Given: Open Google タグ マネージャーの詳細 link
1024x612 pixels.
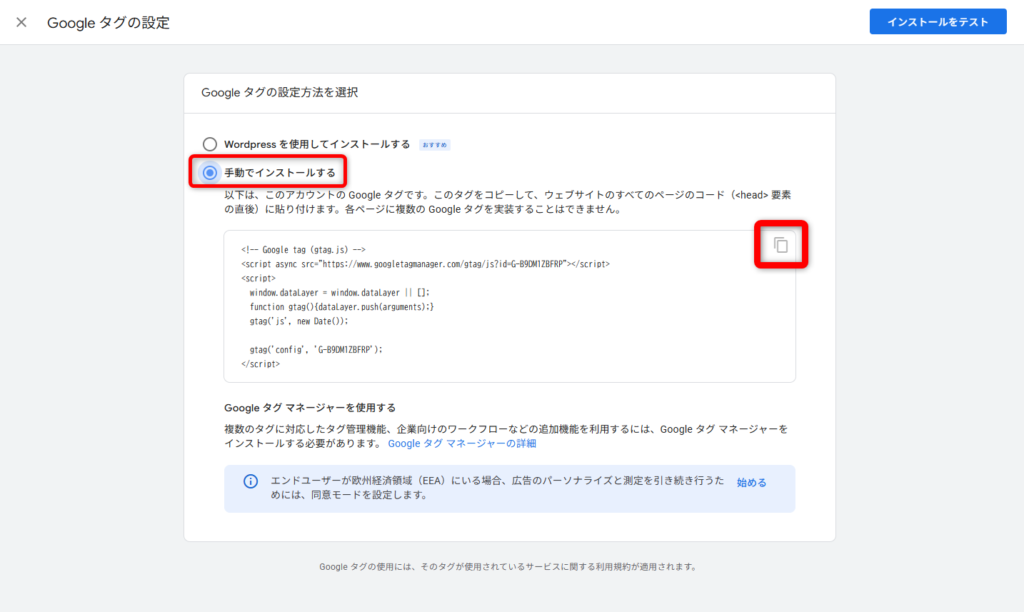Looking at the screenshot, I should [462, 443].
